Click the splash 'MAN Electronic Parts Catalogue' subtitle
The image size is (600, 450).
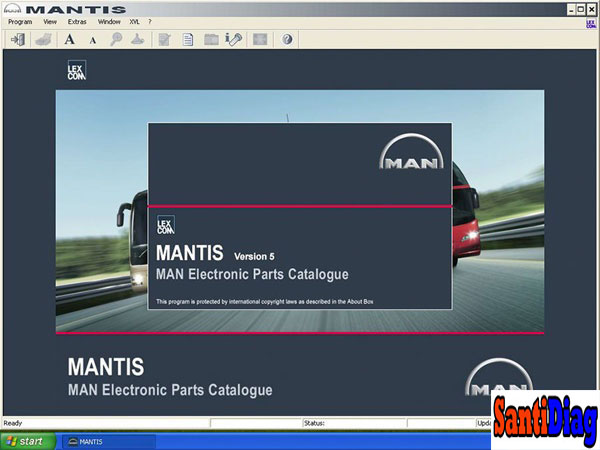pos(252,274)
